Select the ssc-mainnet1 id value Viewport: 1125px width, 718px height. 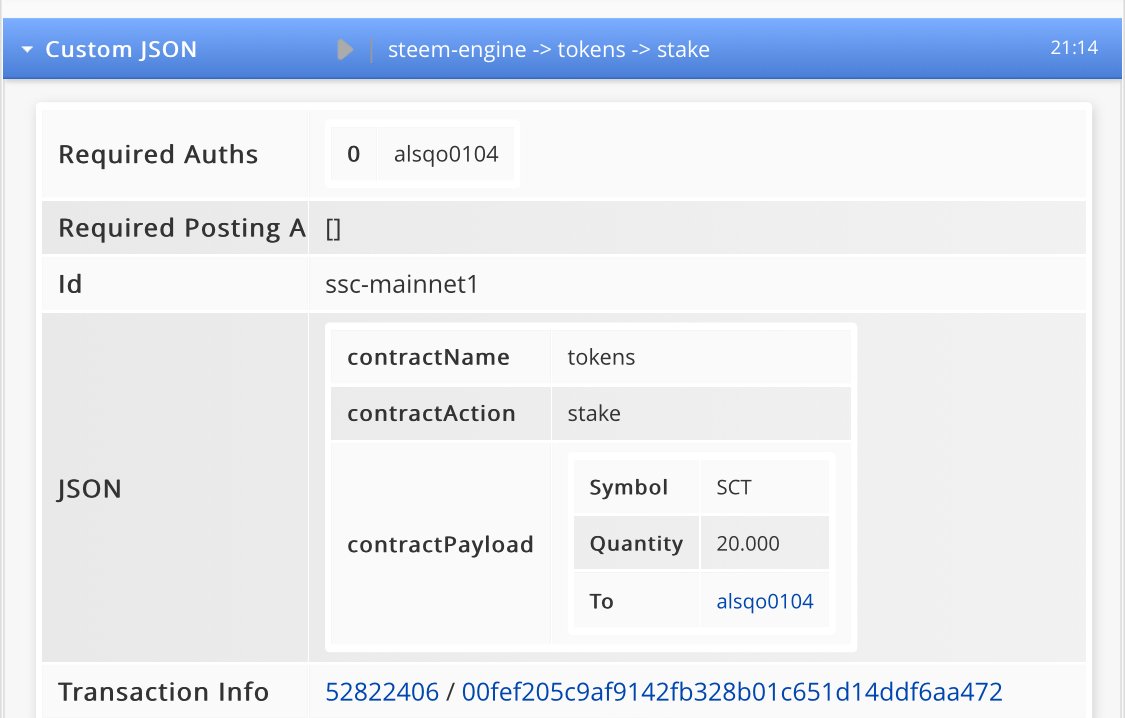point(402,284)
